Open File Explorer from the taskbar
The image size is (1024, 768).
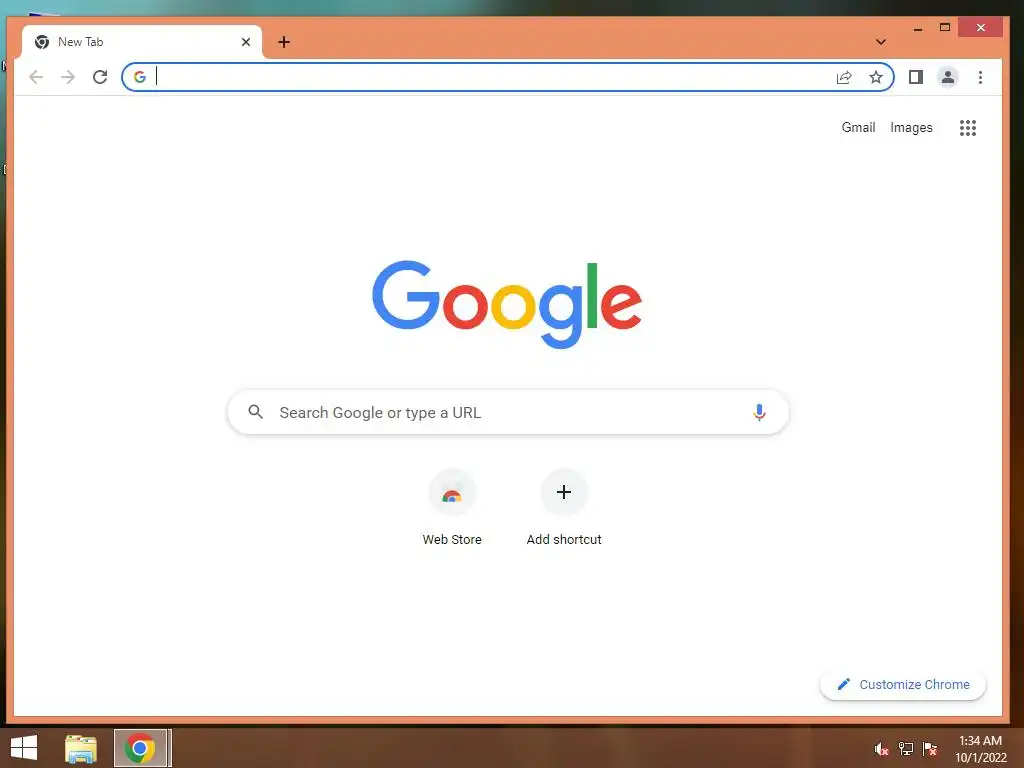[x=81, y=748]
